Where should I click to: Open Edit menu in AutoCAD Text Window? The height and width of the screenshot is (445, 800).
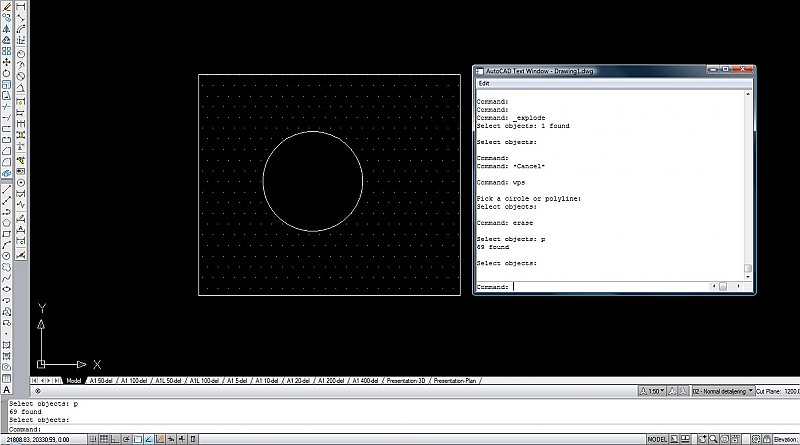pyautogui.click(x=484, y=83)
